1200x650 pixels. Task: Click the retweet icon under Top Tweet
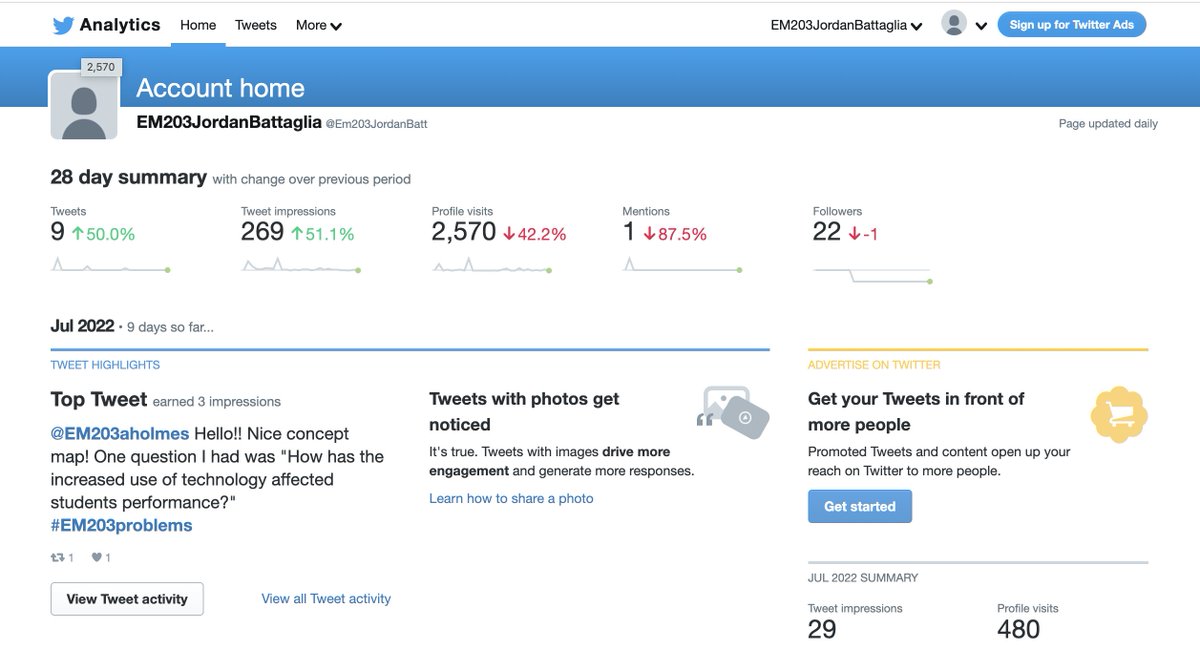pyautogui.click(x=57, y=557)
